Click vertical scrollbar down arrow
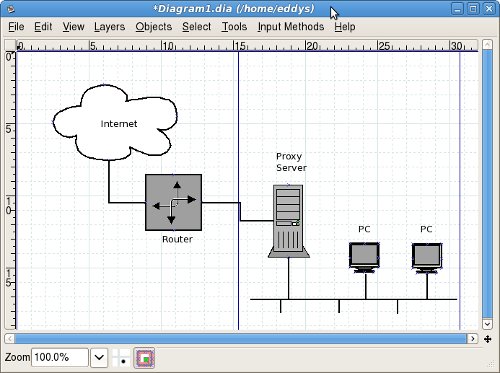This screenshot has height=373, width=500. point(487,324)
